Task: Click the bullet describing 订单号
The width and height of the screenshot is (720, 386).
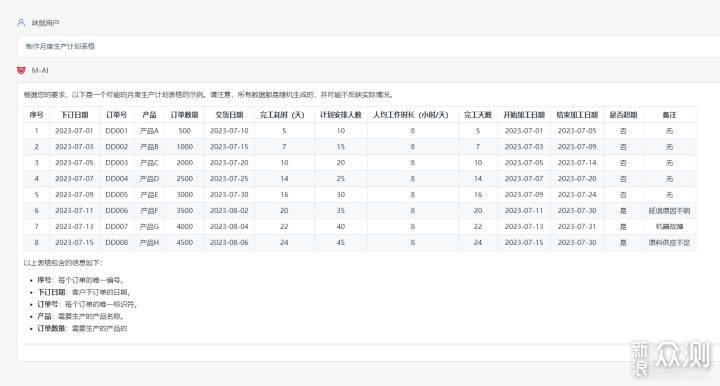Action: (88, 304)
